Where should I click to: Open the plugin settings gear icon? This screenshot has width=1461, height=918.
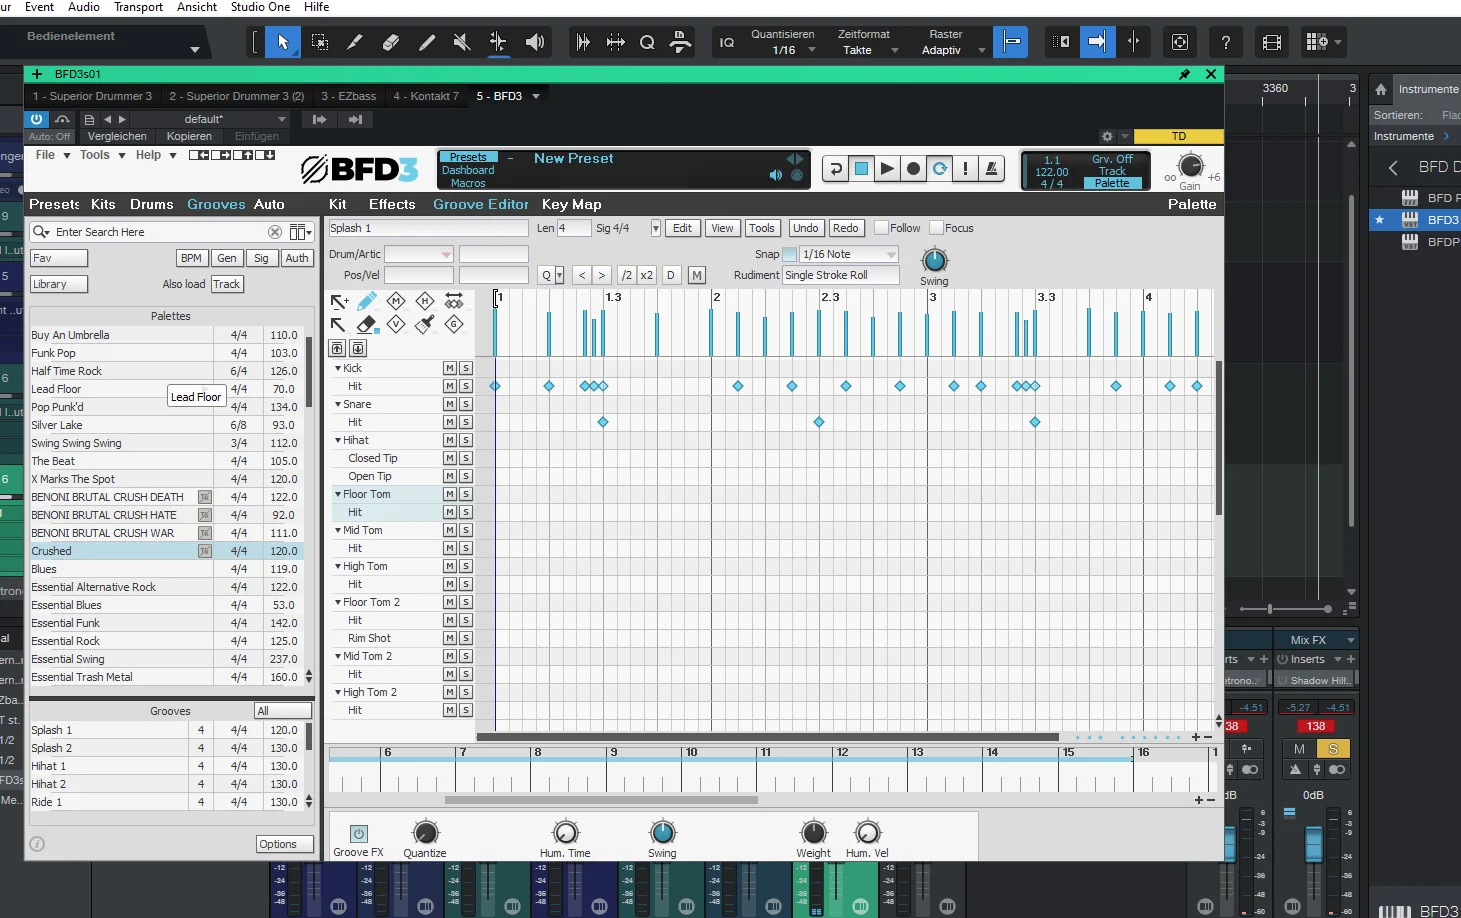pyautogui.click(x=1107, y=136)
